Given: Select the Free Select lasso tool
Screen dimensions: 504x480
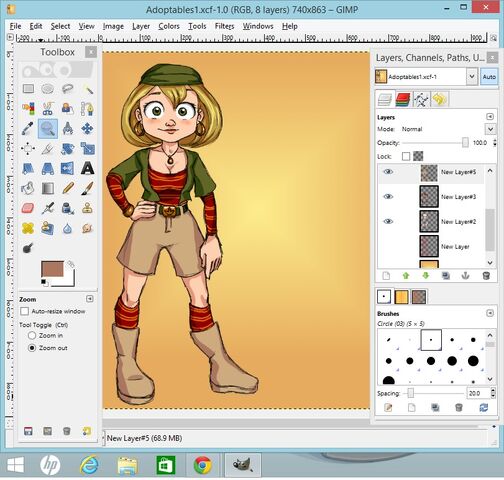Looking at the screenshot, I should click(68, 89).
